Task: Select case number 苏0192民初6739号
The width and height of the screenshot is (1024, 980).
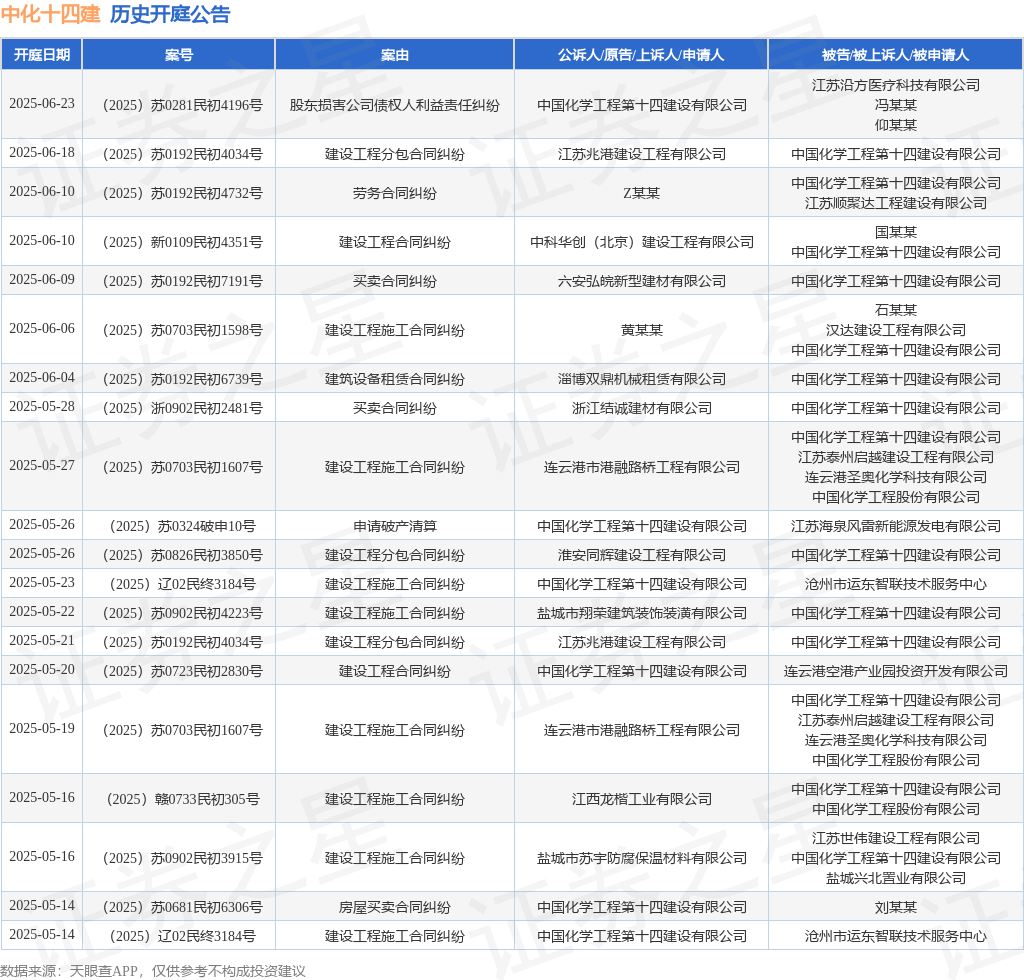Action: point(183,379)
